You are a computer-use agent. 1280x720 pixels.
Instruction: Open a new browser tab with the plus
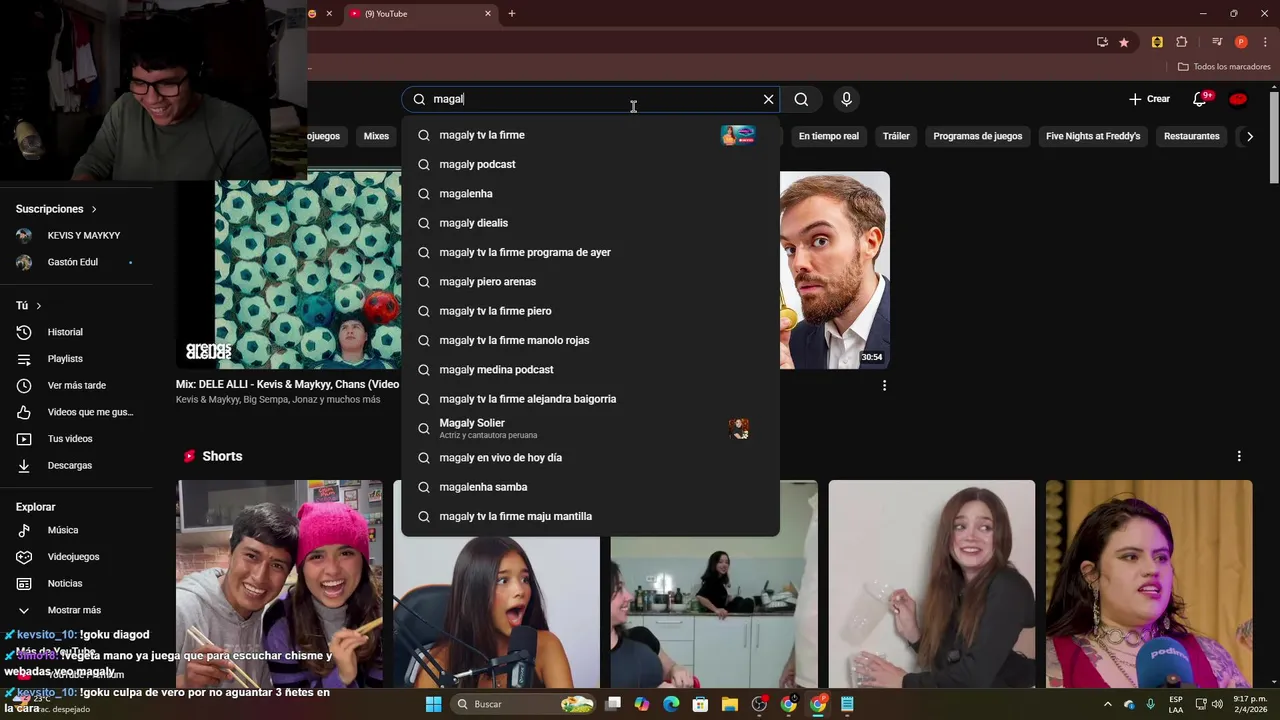[512, 14]
